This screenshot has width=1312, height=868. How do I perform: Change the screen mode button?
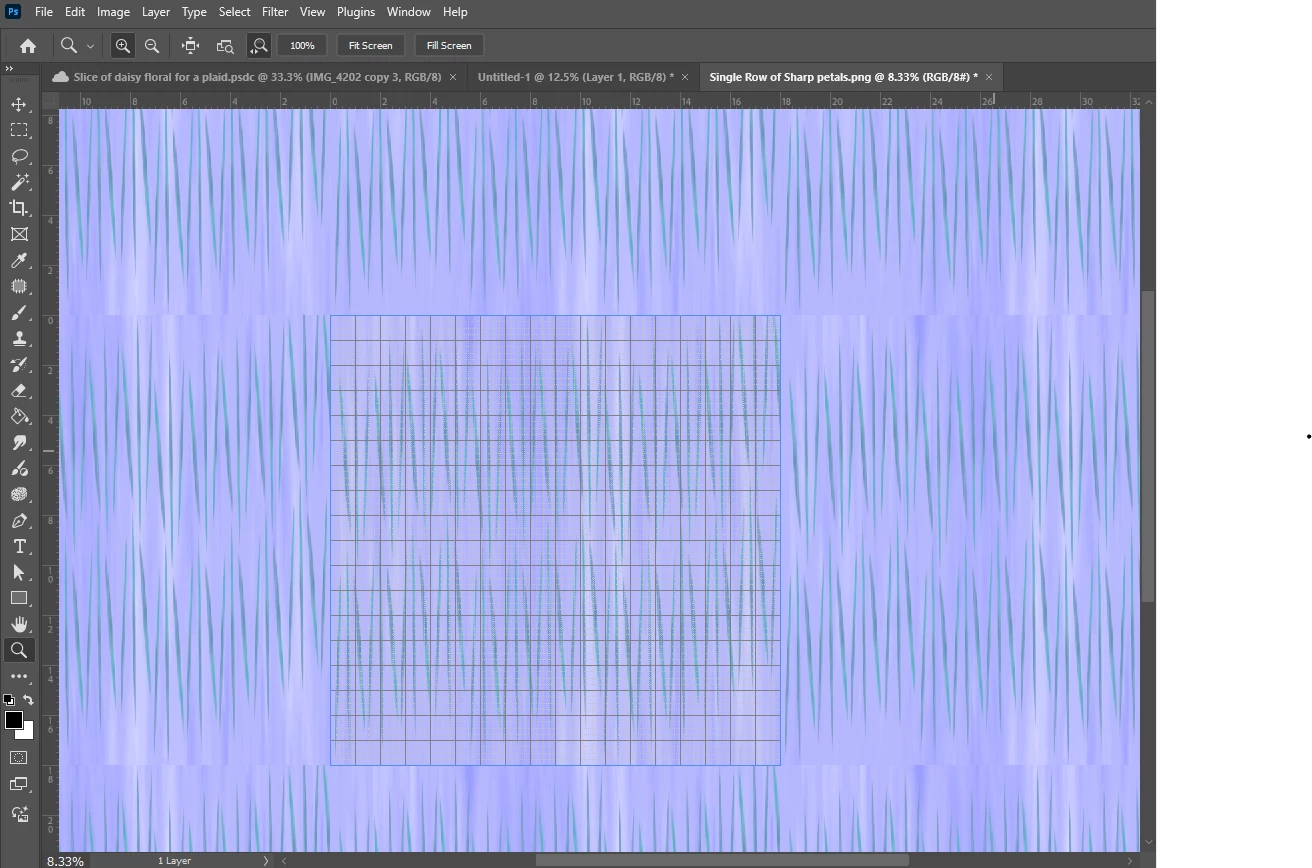click(x=19, y=784)
